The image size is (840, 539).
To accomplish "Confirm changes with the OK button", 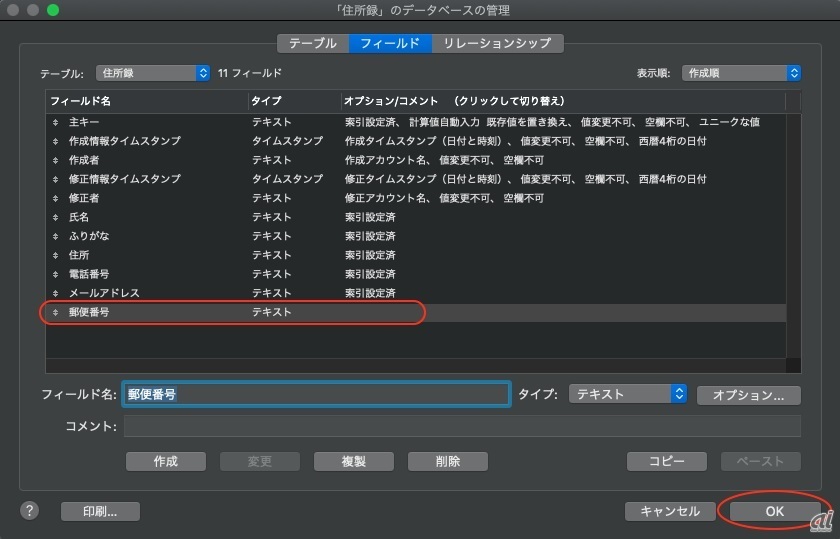I will coord(775,512).
